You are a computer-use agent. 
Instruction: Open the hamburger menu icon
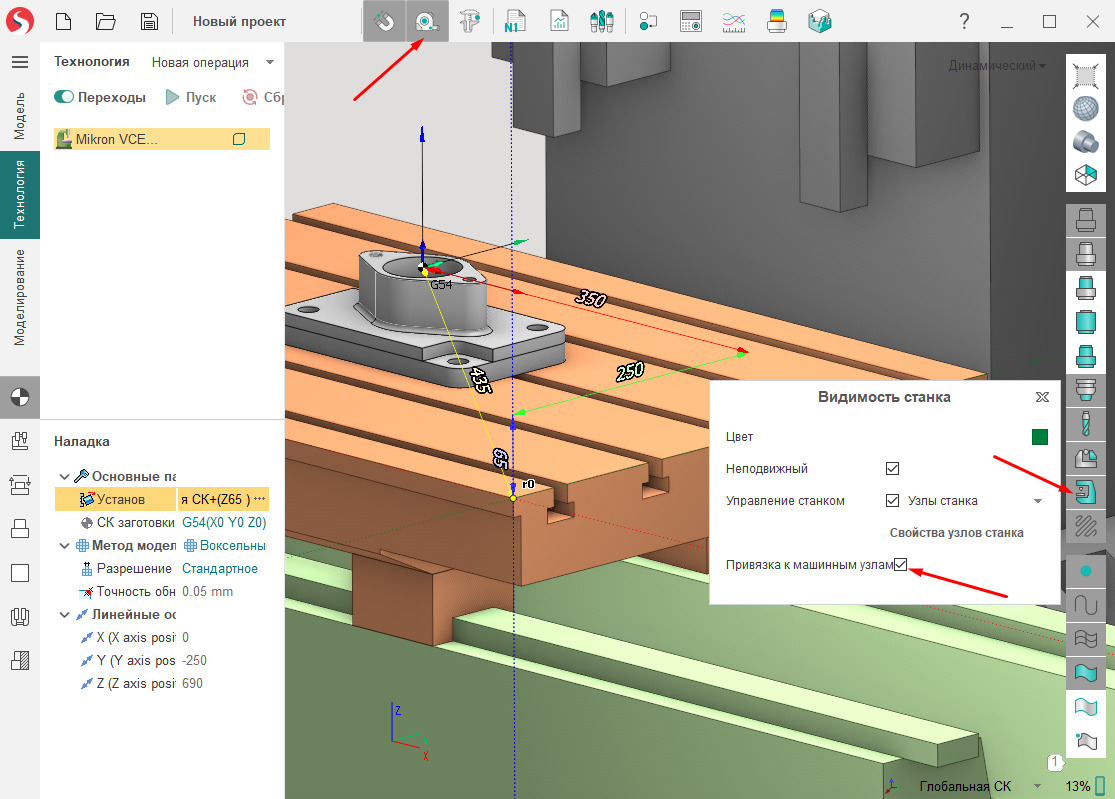(19, 62)
